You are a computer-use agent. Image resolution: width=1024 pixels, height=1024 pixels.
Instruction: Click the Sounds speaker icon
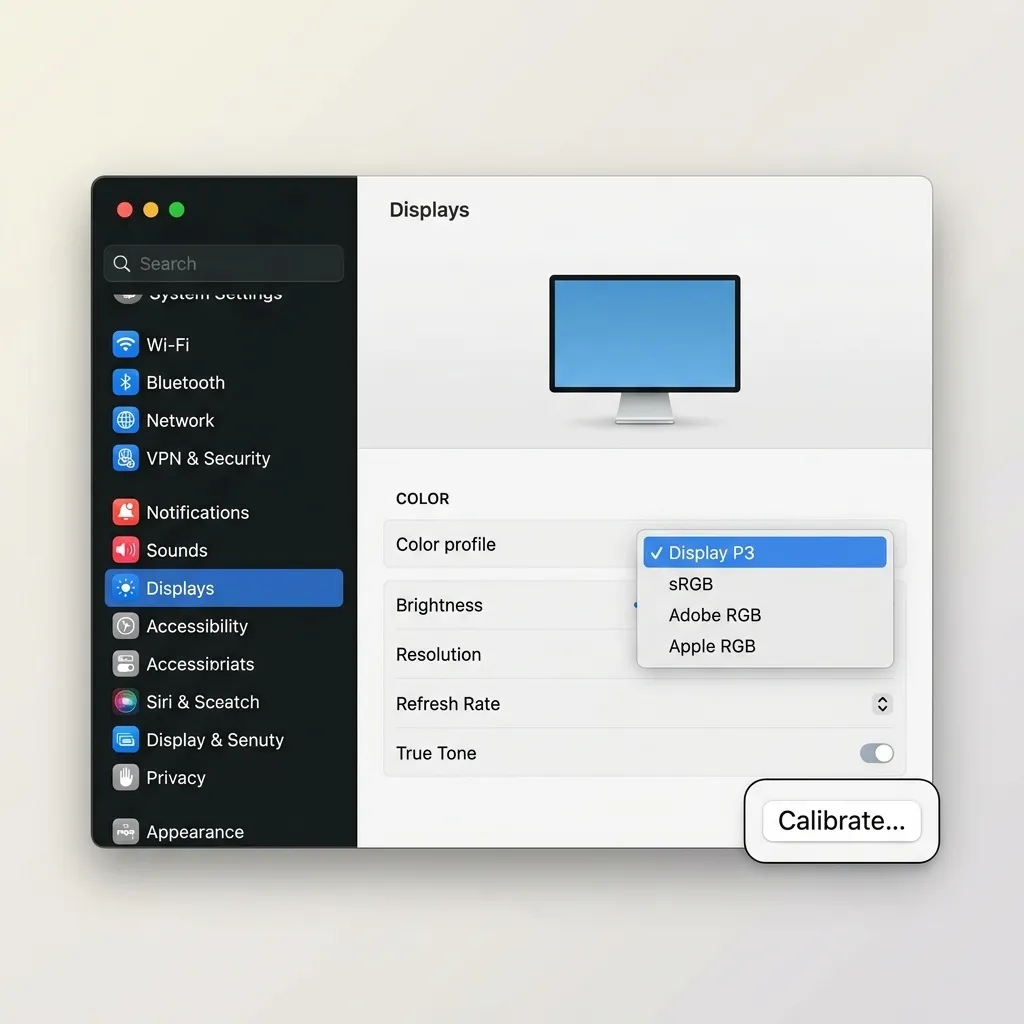coord(125,550)
